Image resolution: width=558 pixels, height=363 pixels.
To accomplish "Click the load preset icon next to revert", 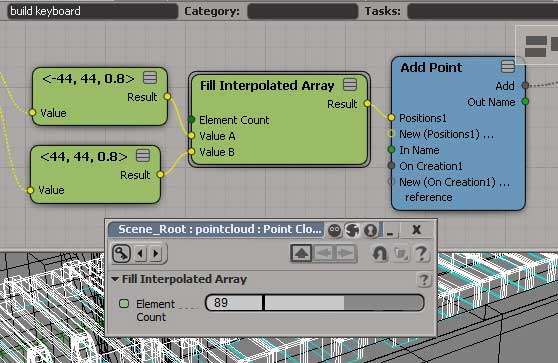I will [x=401, y=254].
